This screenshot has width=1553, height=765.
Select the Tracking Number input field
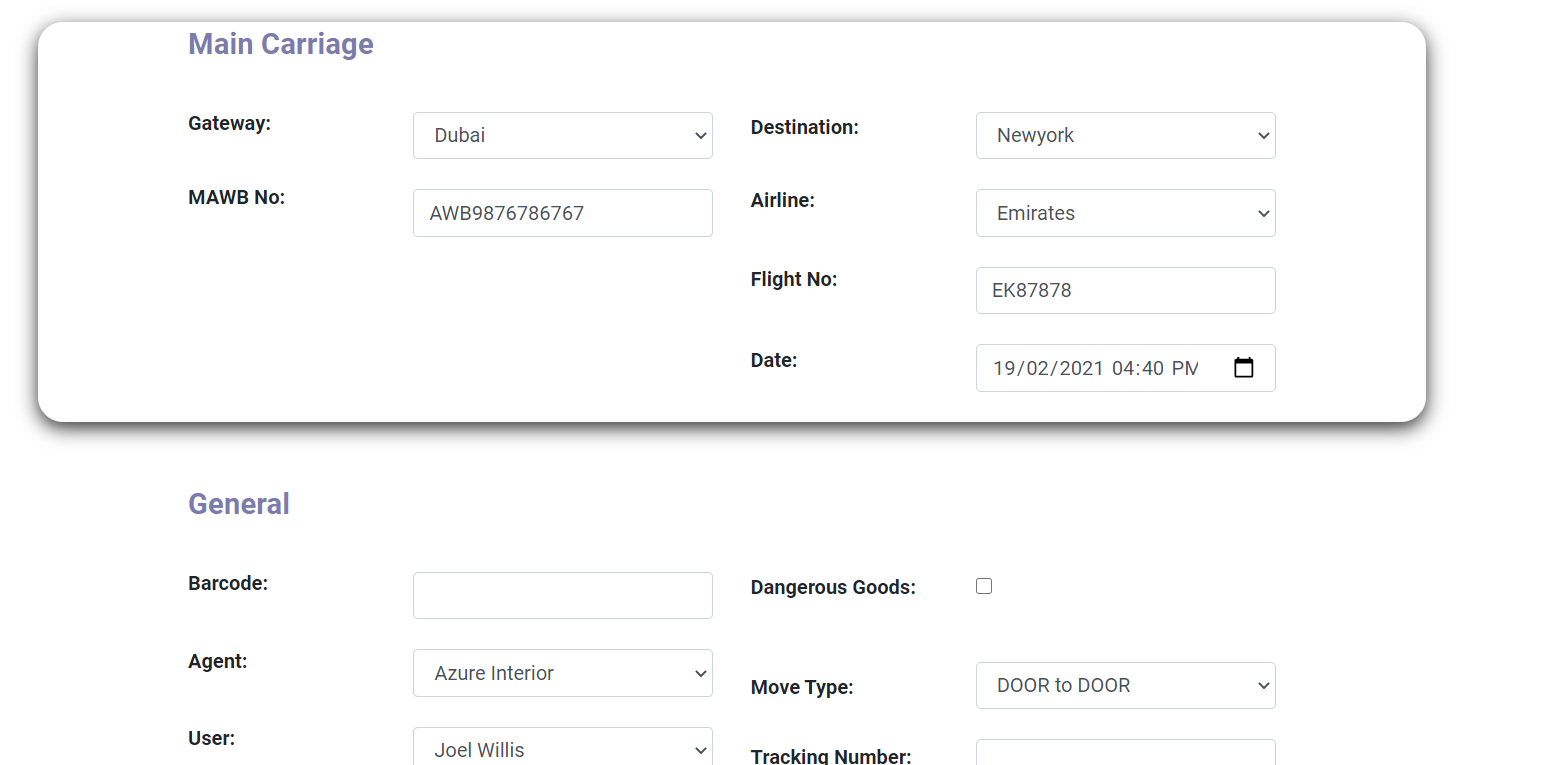tap(1125, 753)
